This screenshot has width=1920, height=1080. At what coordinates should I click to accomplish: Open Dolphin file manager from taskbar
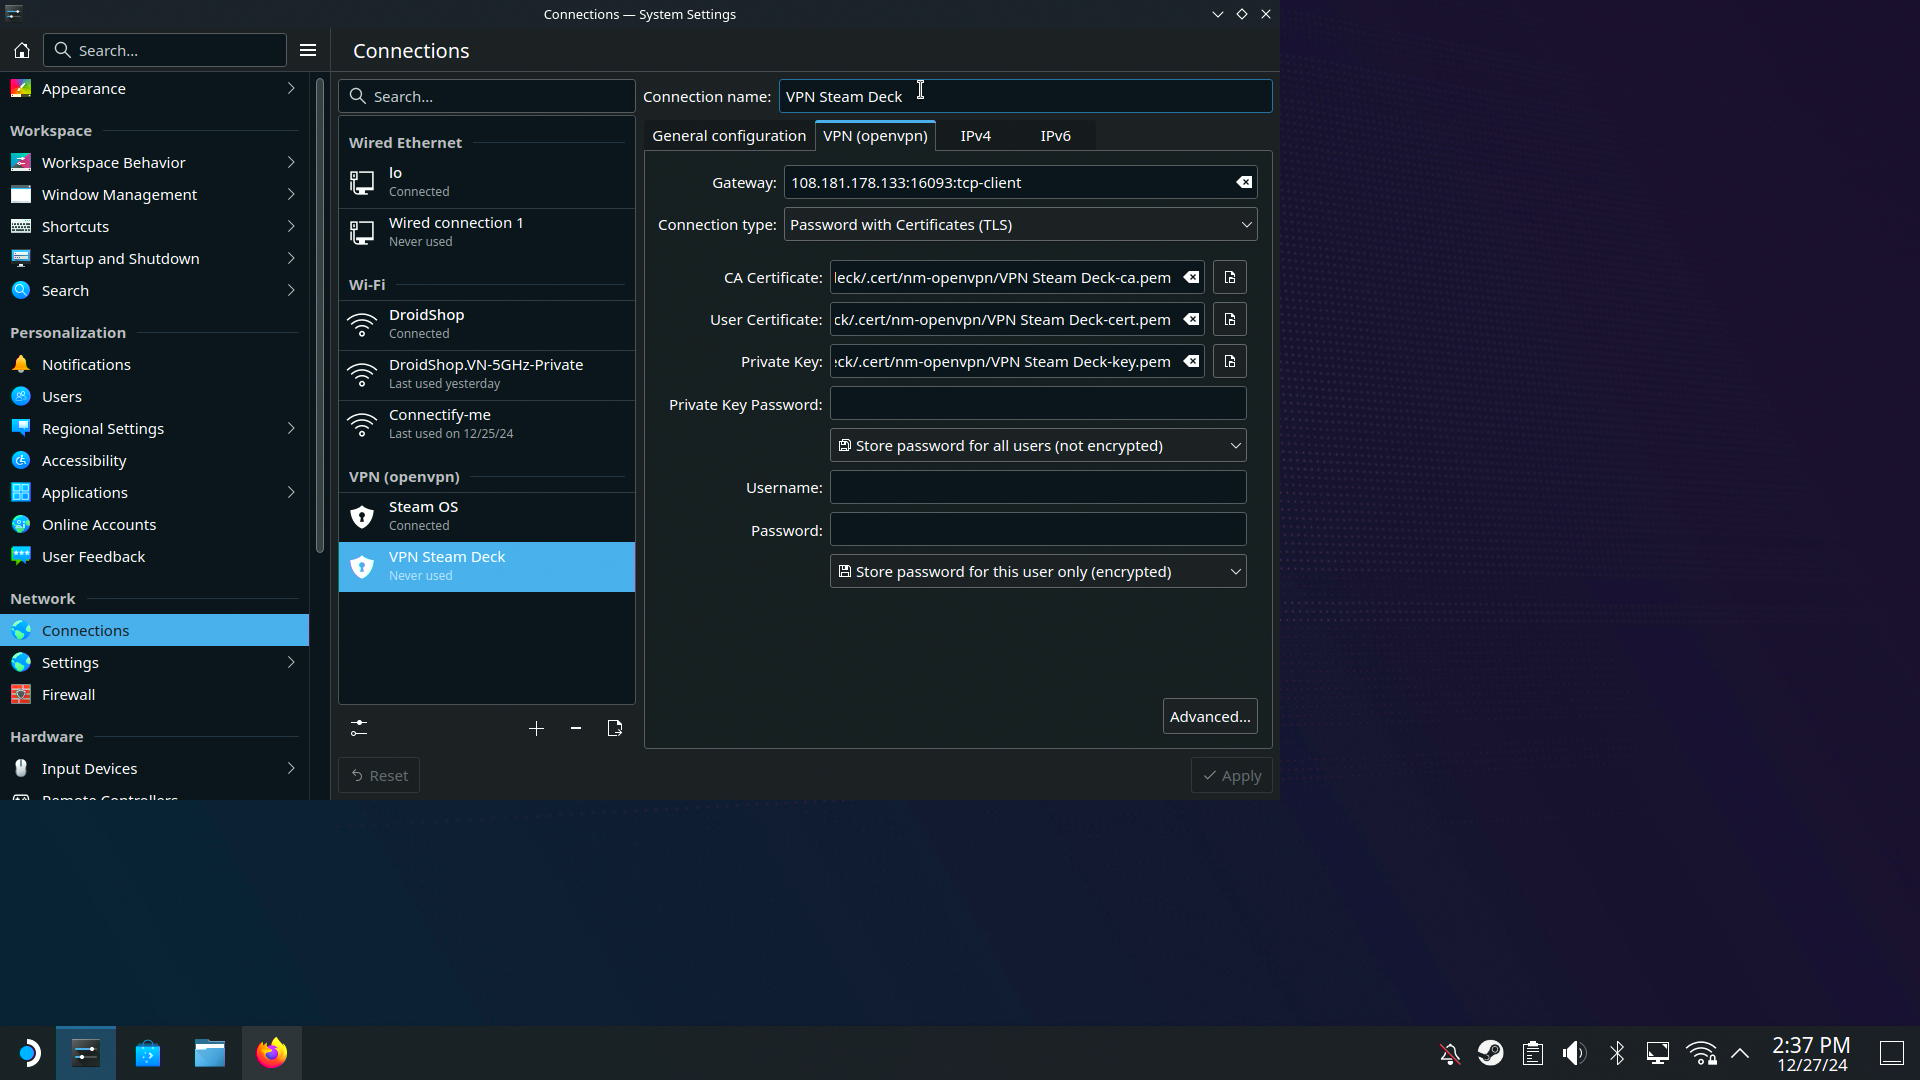[210, 1053]
